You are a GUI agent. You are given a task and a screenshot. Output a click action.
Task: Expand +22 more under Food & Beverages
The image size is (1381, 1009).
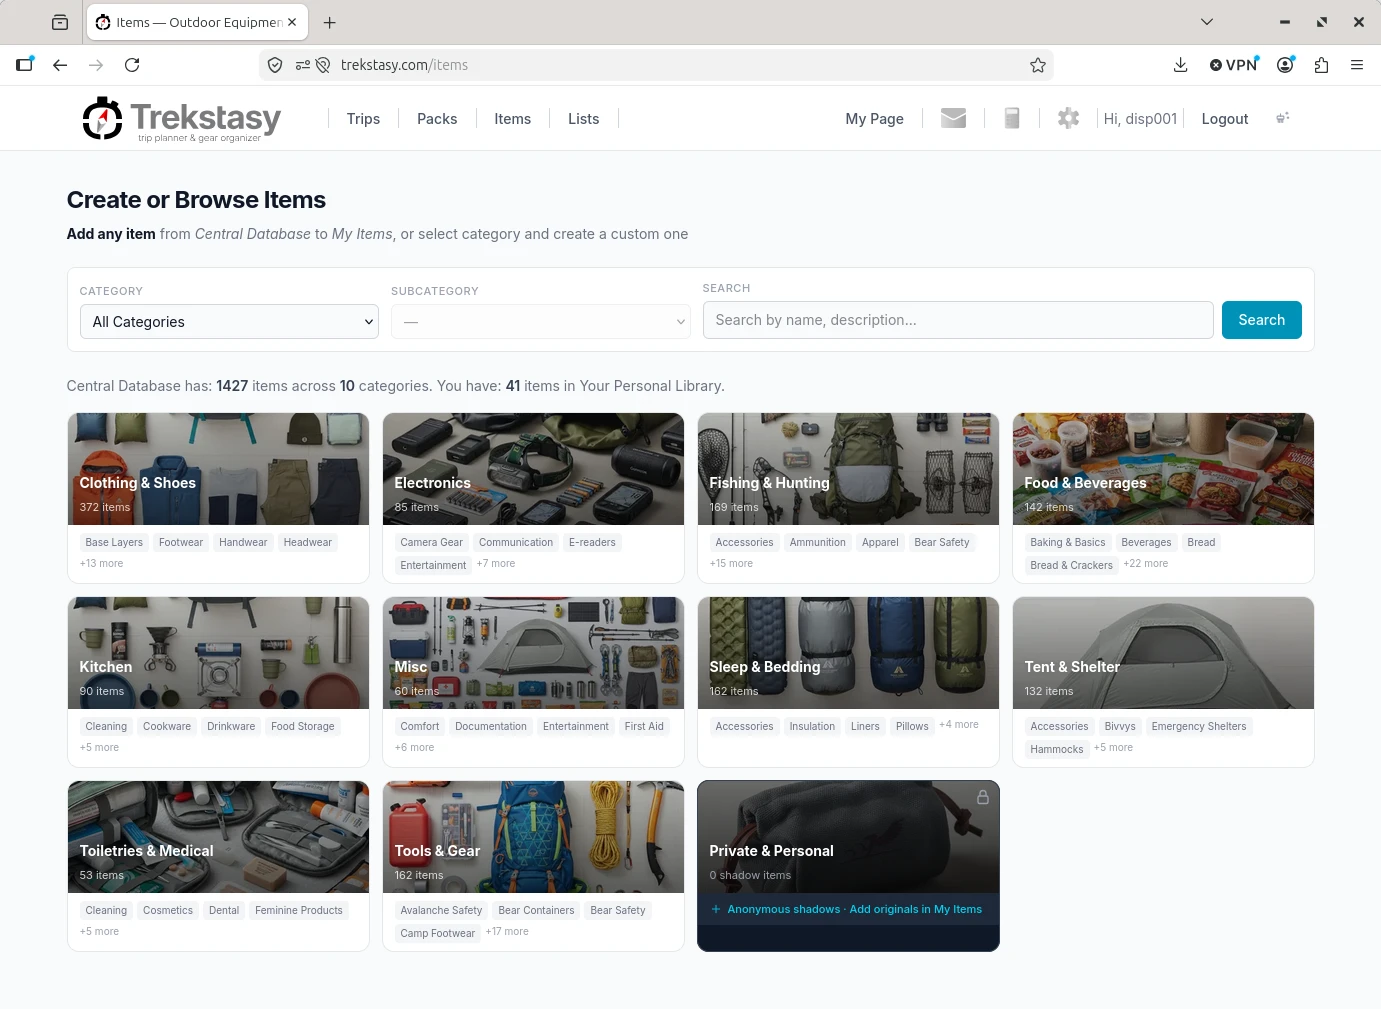[1146, 563]
